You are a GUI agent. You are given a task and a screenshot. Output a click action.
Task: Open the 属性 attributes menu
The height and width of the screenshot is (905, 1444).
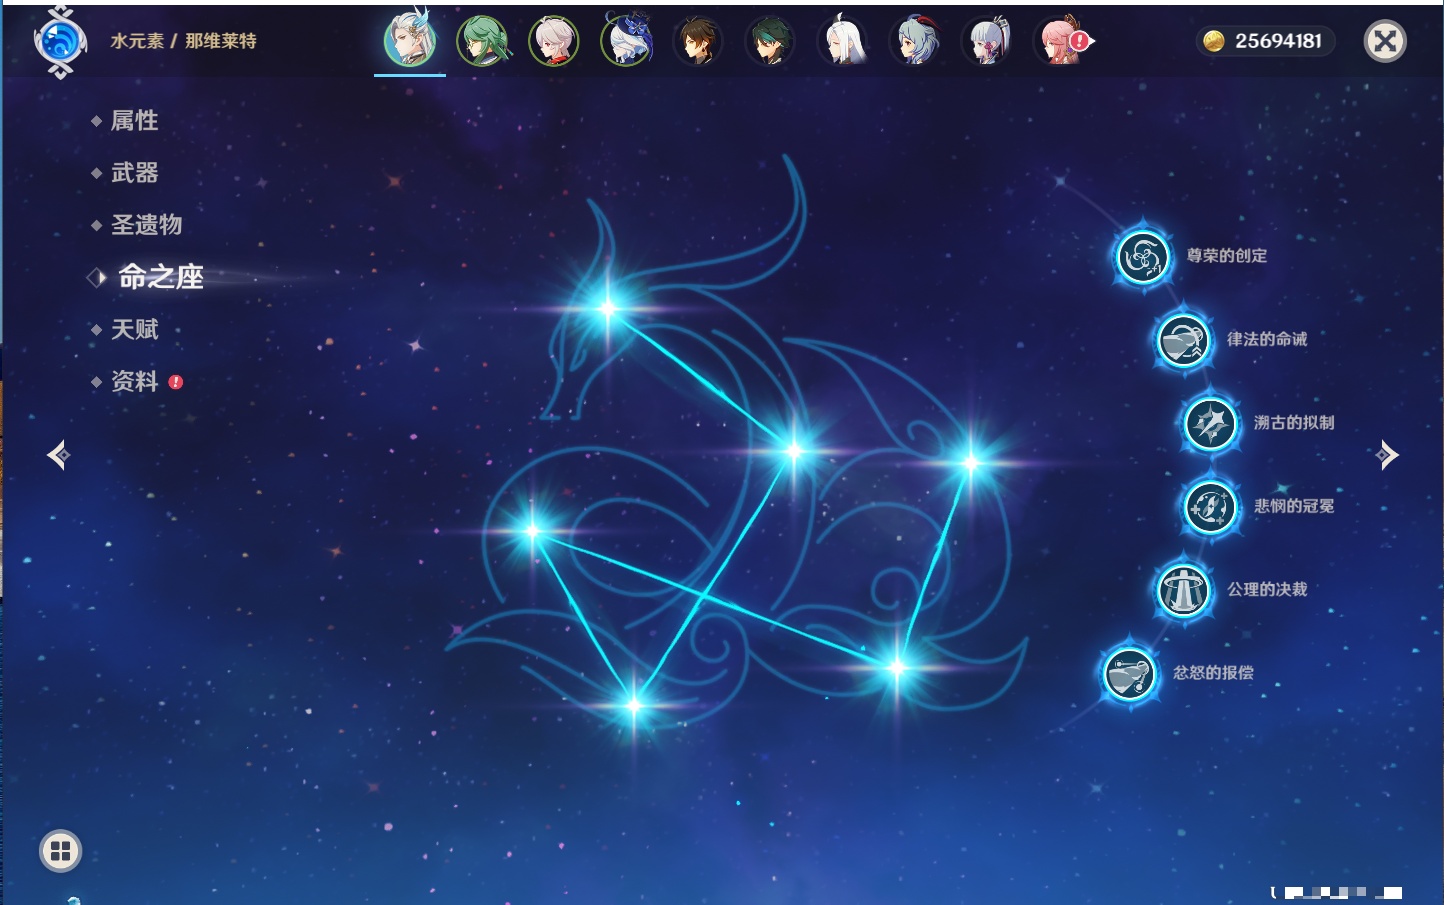tap(134, 121)
